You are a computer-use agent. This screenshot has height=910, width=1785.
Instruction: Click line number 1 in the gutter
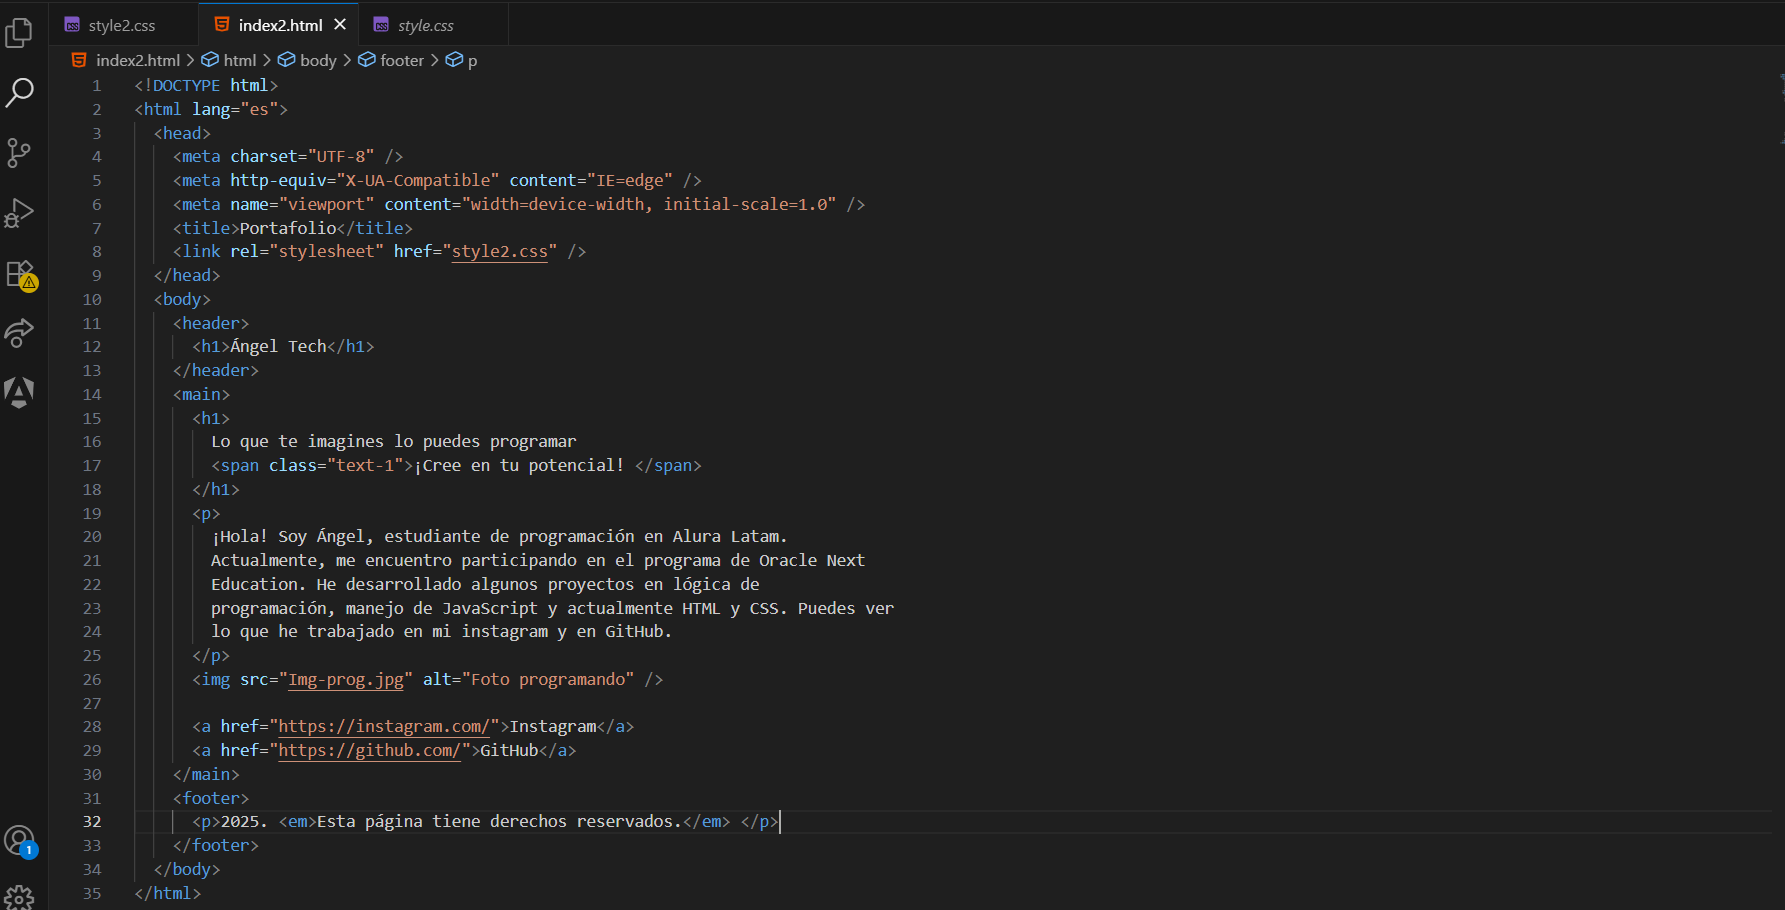click(x=97, y=85)
